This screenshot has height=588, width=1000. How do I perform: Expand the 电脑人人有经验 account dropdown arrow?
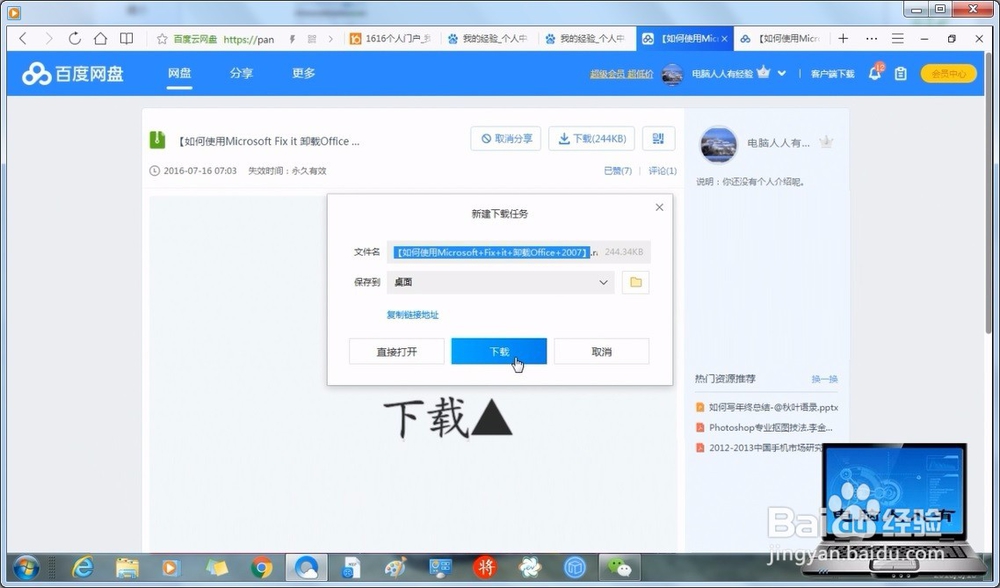point(782,74)
